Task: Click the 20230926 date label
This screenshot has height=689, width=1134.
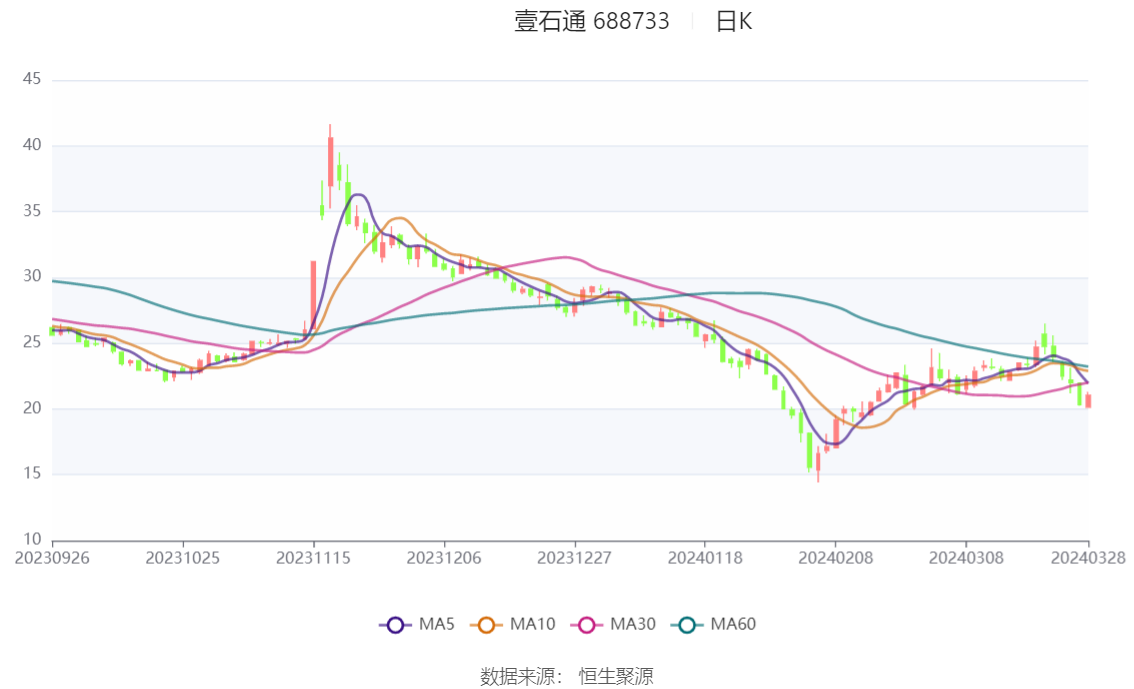Action: [x=52, y=558]
